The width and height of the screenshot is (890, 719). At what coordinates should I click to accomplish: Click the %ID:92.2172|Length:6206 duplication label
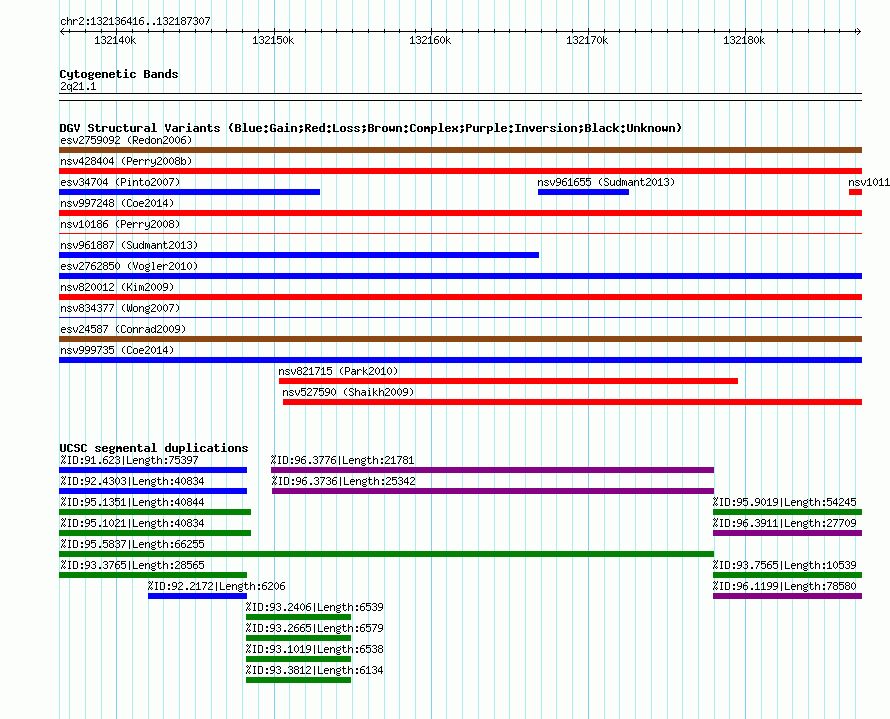coord(216,586)
